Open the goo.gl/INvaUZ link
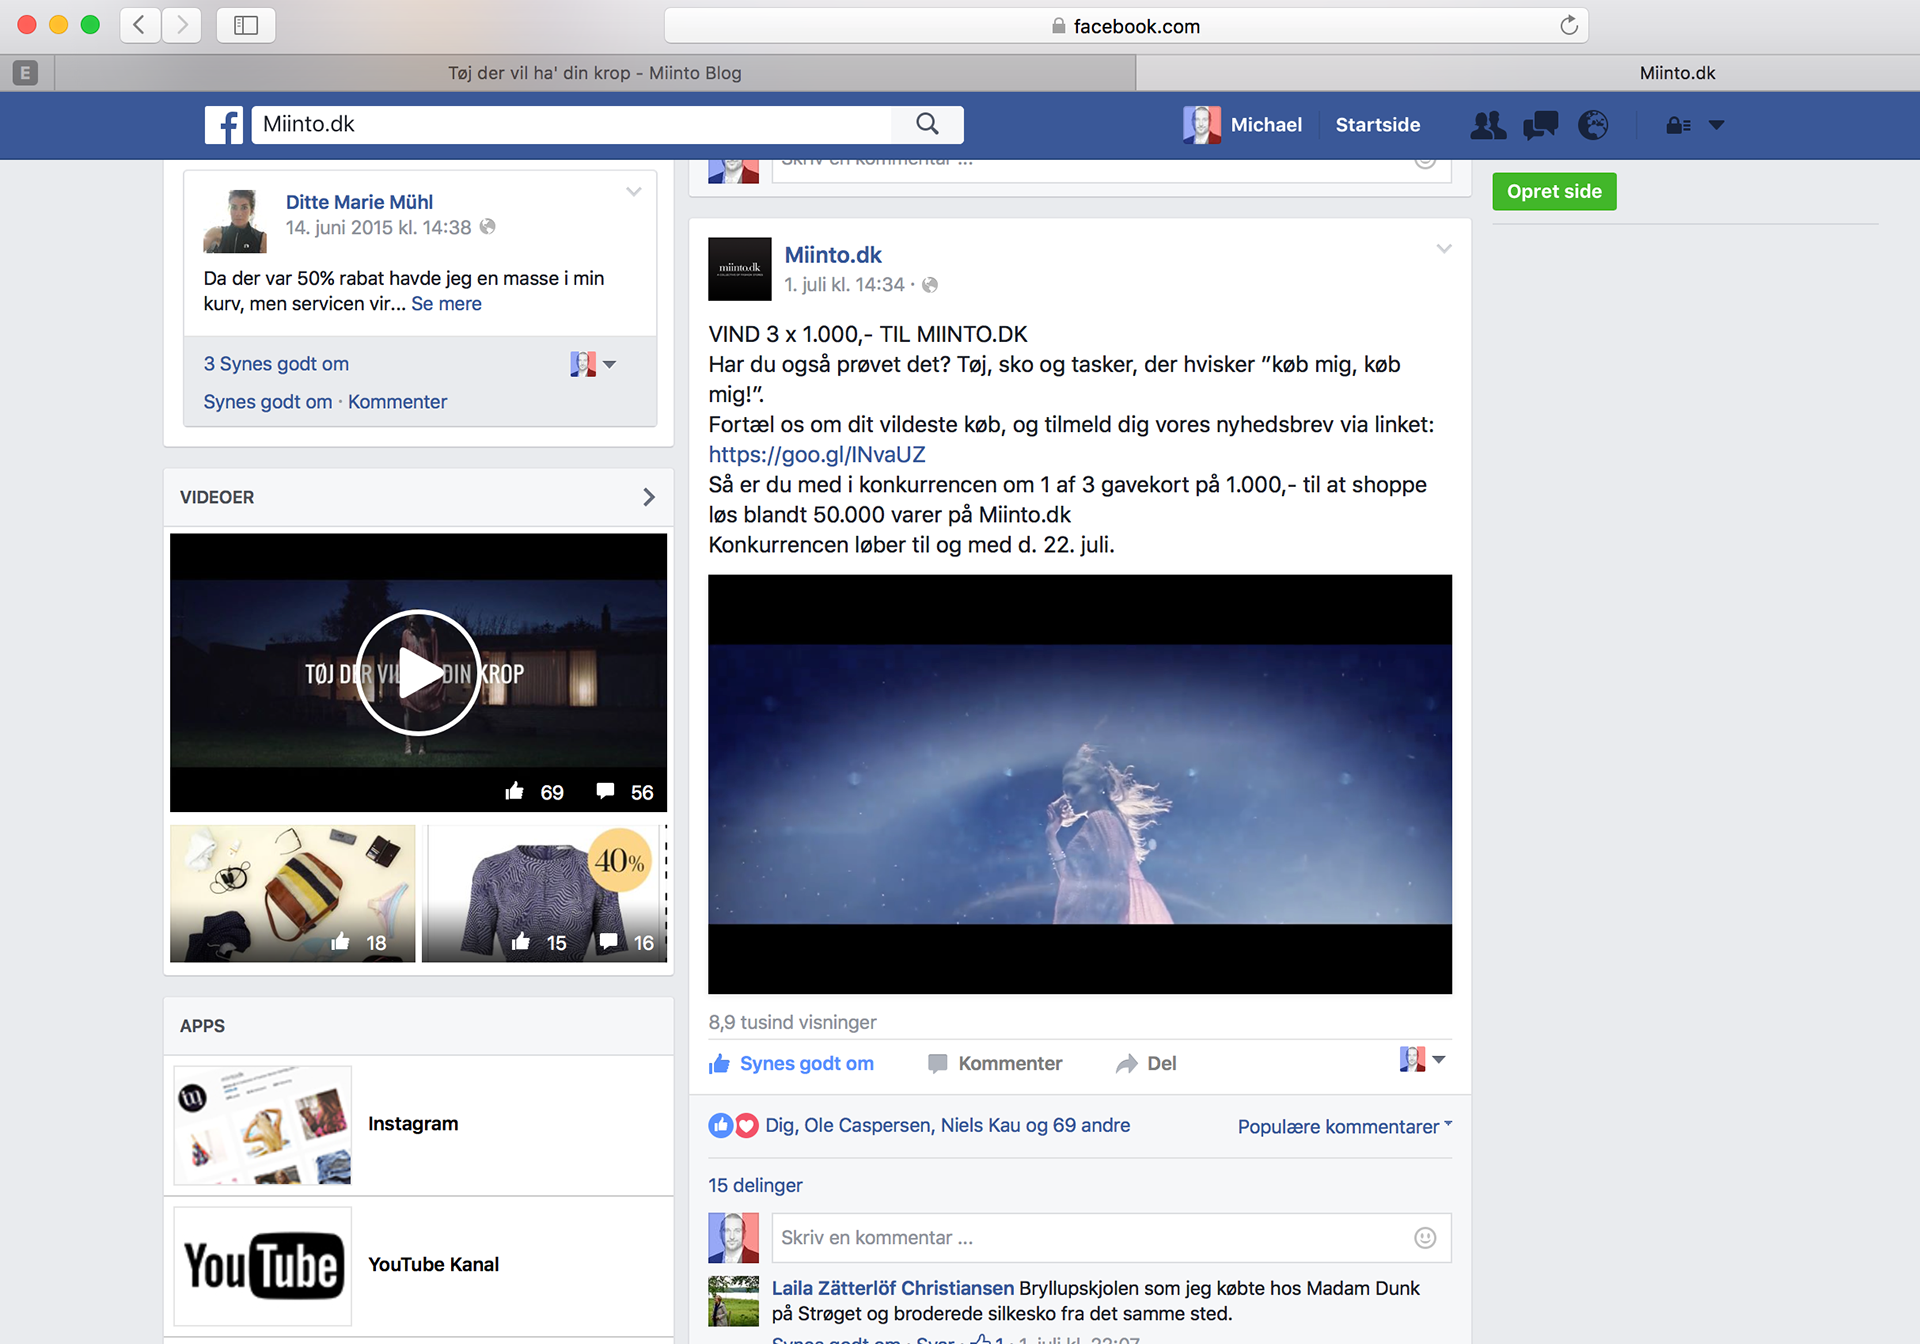Image resolution: width=1920 pixels, height=1344 pixels. [816, 455]
